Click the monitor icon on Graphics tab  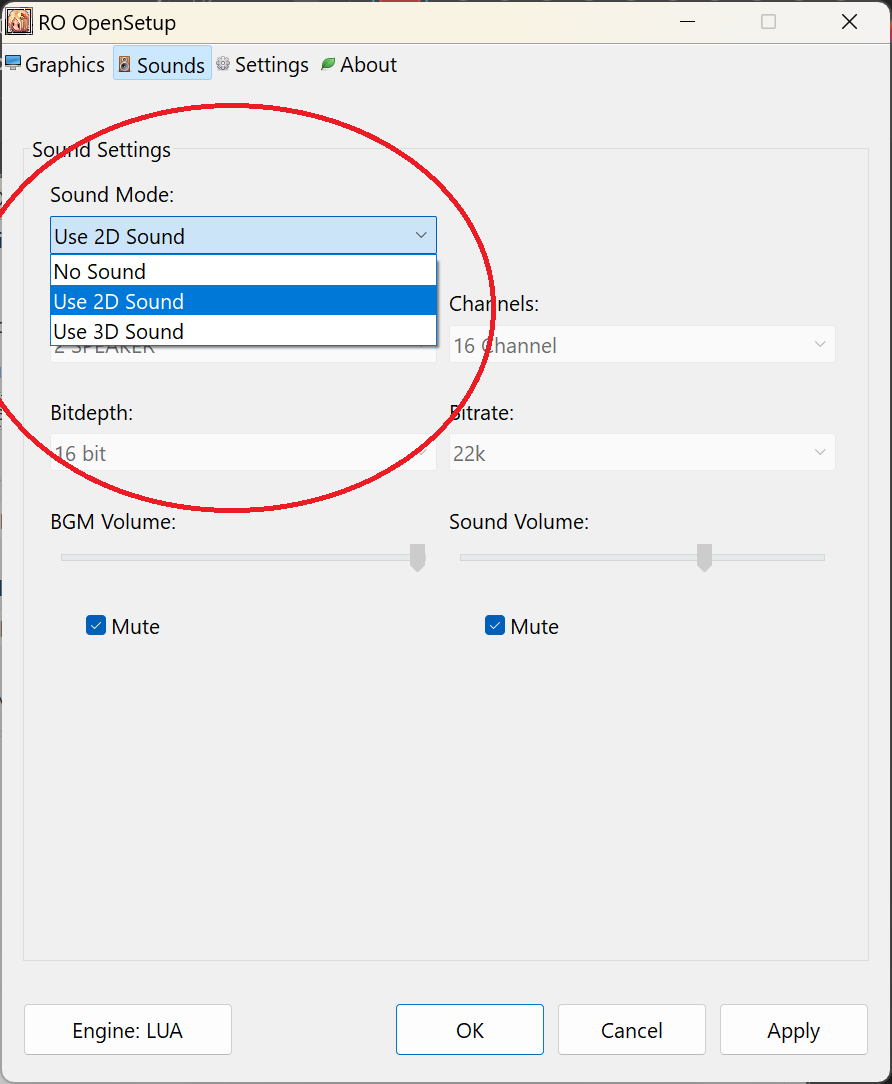13,64
